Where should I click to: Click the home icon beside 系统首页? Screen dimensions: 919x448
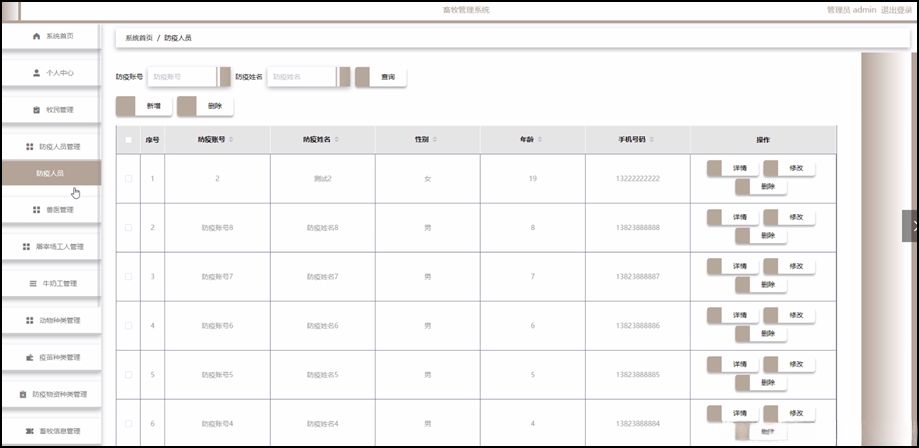coord(37,36)
